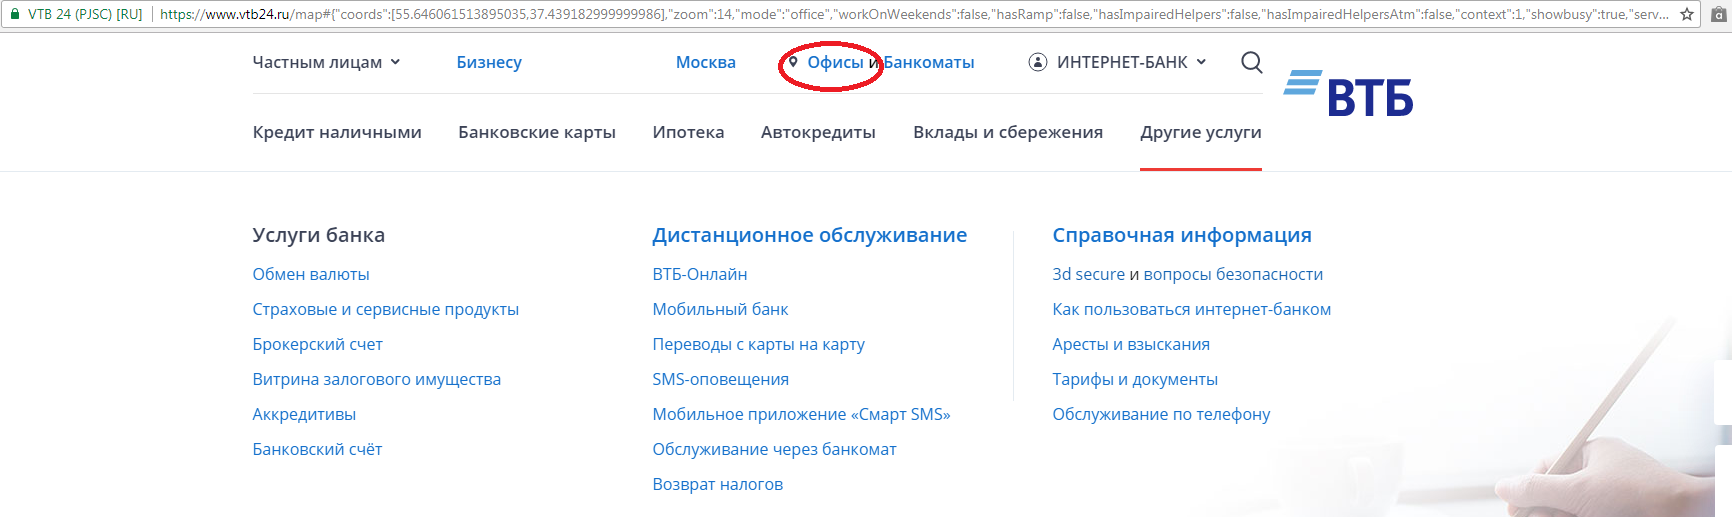Expand the Частным лицам dropdown
1732x517 pixels.
pyautogui.click(x=326, y=62)
